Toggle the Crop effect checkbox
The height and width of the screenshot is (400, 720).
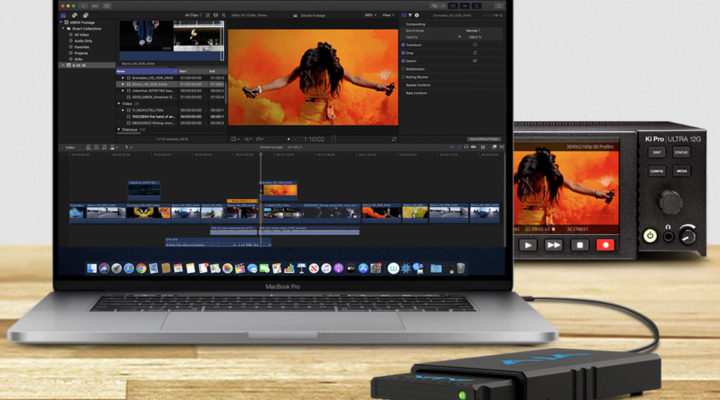[x=403, y=53]
